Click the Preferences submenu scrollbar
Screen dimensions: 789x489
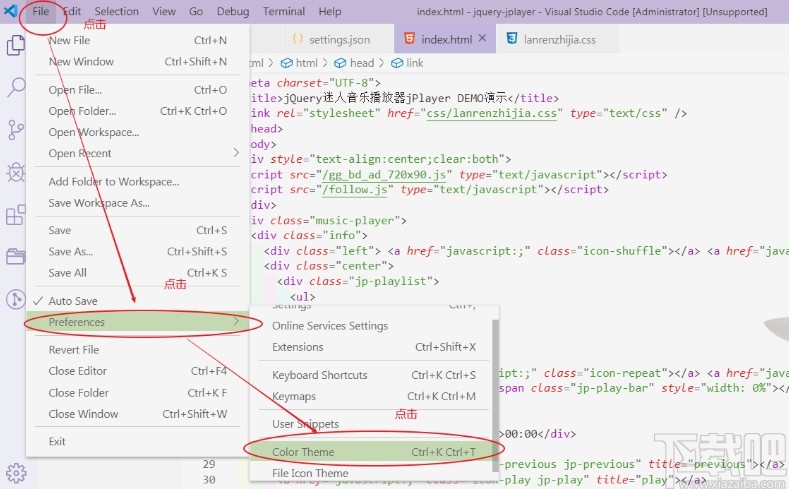click(495, 396)
